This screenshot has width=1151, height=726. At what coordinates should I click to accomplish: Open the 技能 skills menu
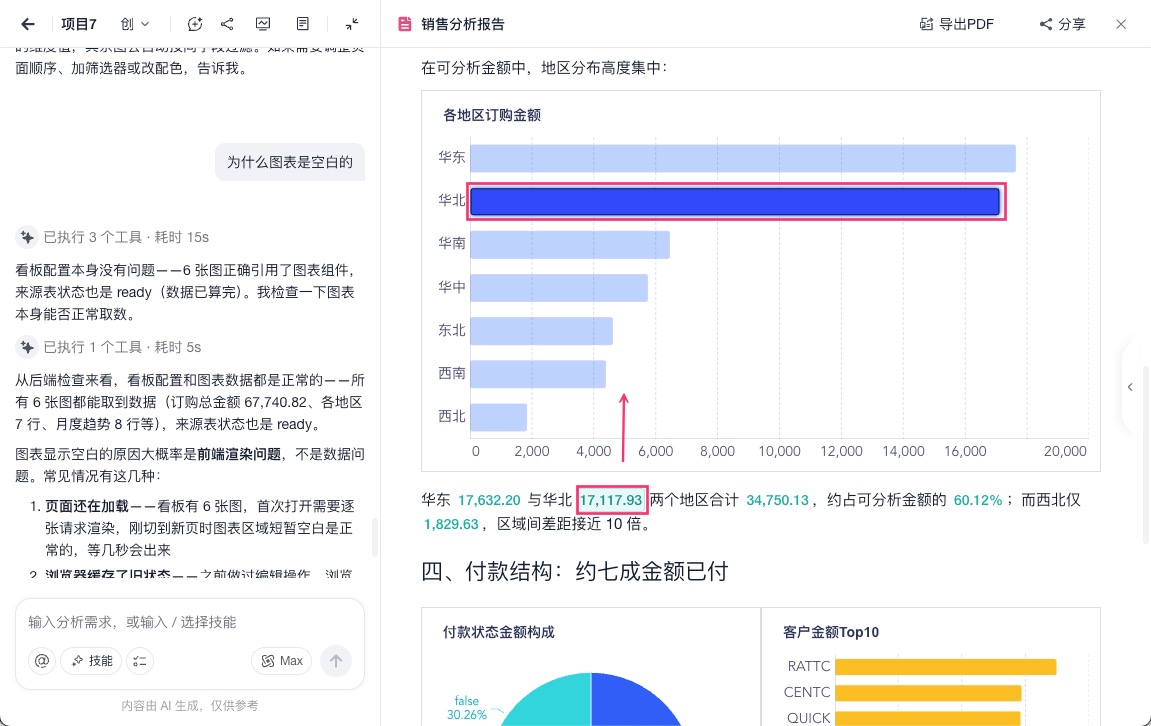tap(92, 661)
